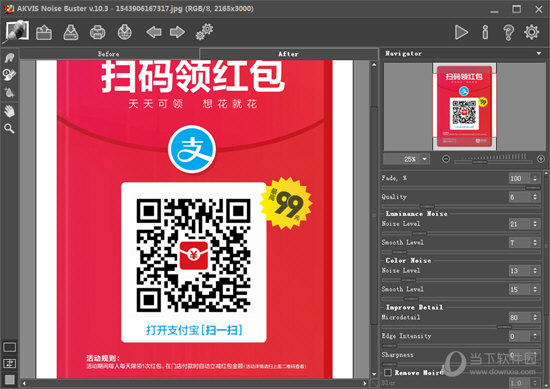This screenshot has height=389, width=550.
Task: Print the image with the printer icon
Action: coord(98,33)
